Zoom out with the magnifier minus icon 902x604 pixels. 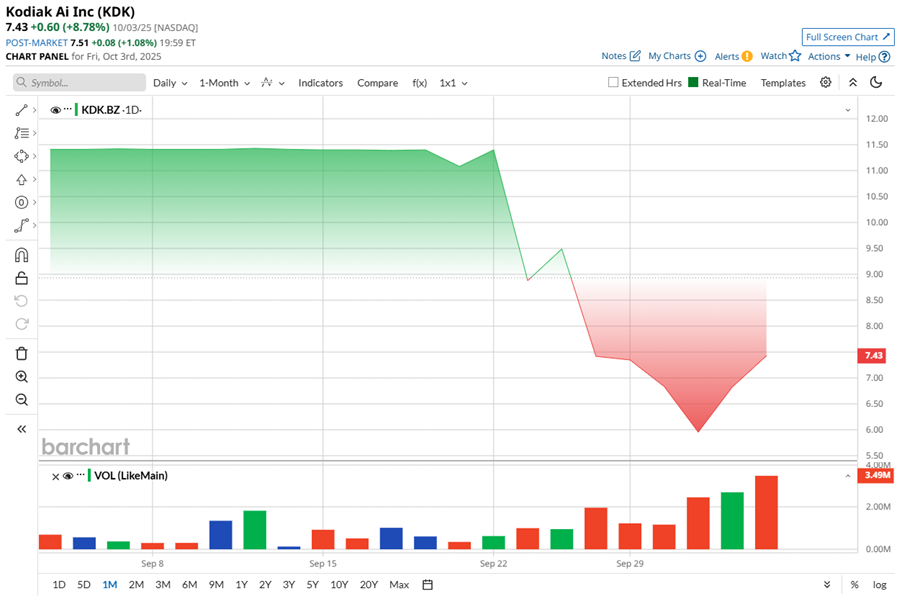click(21, 400)
